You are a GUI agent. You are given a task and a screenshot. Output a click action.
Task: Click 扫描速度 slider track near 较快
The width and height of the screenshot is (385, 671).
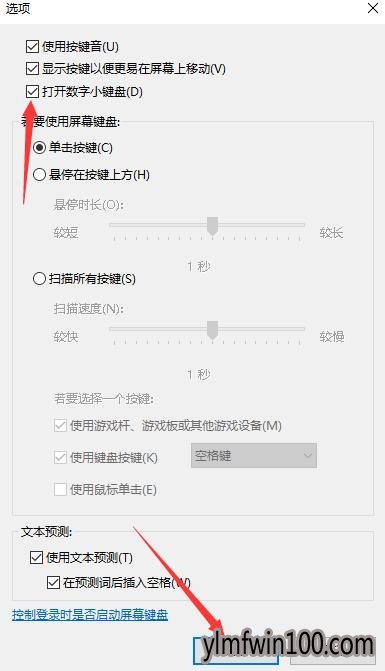120,329
